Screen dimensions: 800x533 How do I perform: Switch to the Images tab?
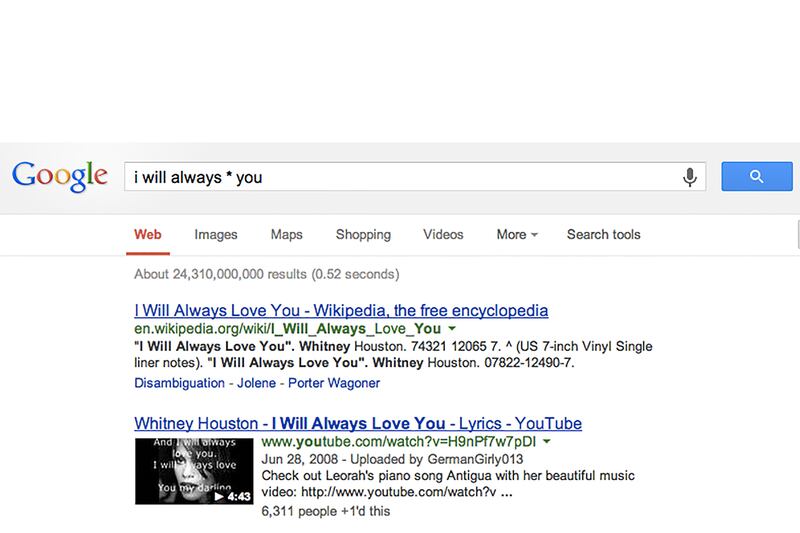coord(216,235)
